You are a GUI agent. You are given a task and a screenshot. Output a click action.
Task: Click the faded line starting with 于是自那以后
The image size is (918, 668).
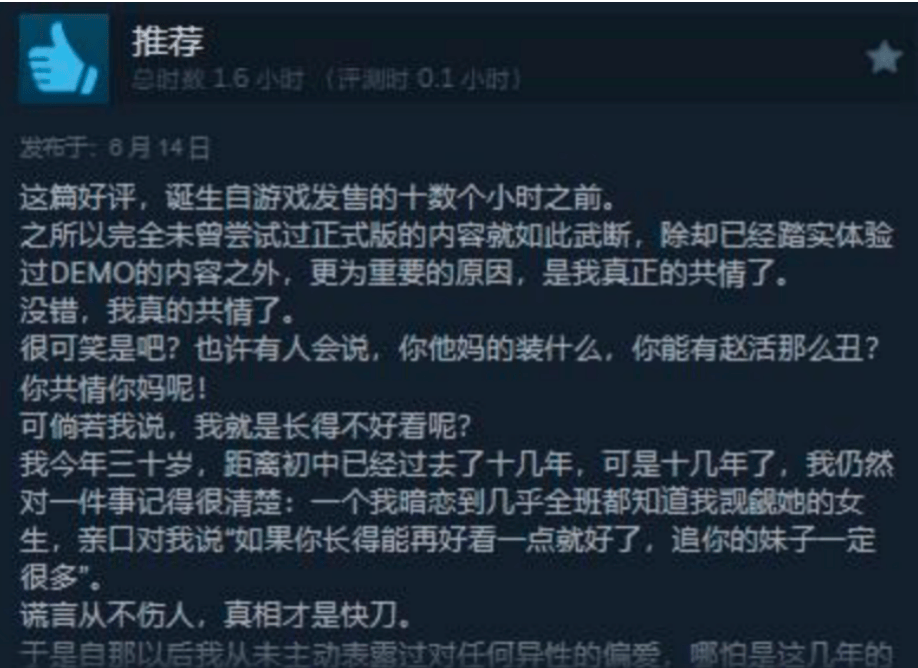pos(457,653)
